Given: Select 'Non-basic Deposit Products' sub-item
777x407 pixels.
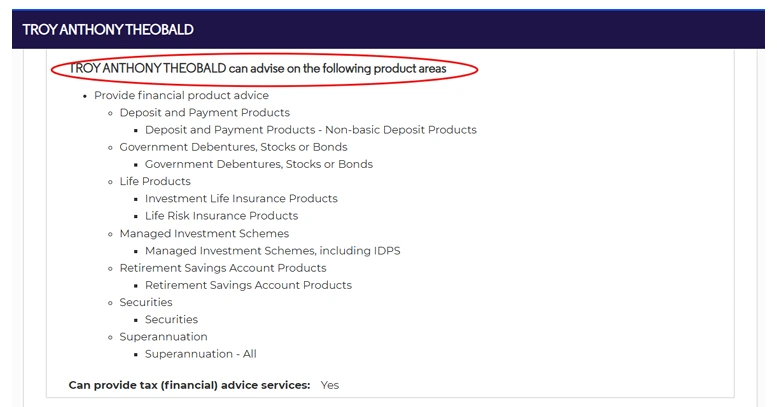Looking at the screenshot, I should (311, 130).
